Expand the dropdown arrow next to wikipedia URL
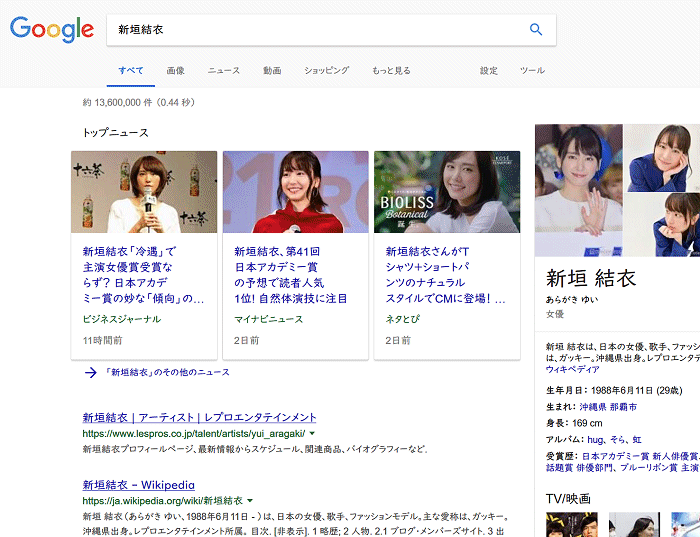Screen dimensions: 700x537 [x=250, y=501]
